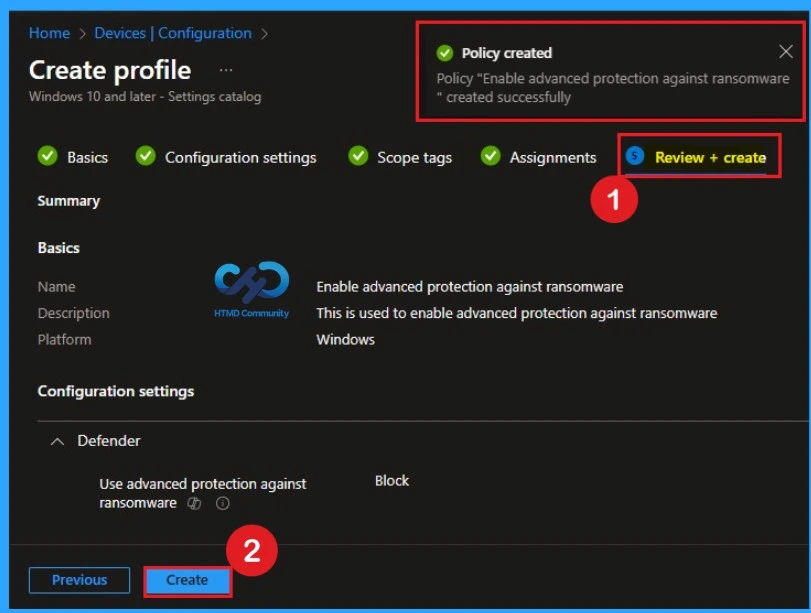811x613 pixels.
Task: Navigate to Home via breadcrumb
Action: pos(49,33)
